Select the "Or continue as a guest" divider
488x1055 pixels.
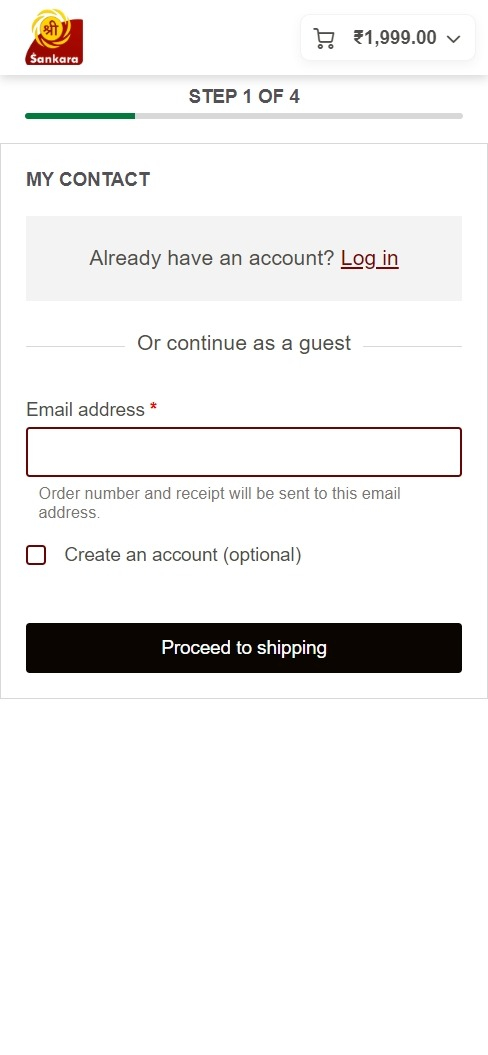244,343
